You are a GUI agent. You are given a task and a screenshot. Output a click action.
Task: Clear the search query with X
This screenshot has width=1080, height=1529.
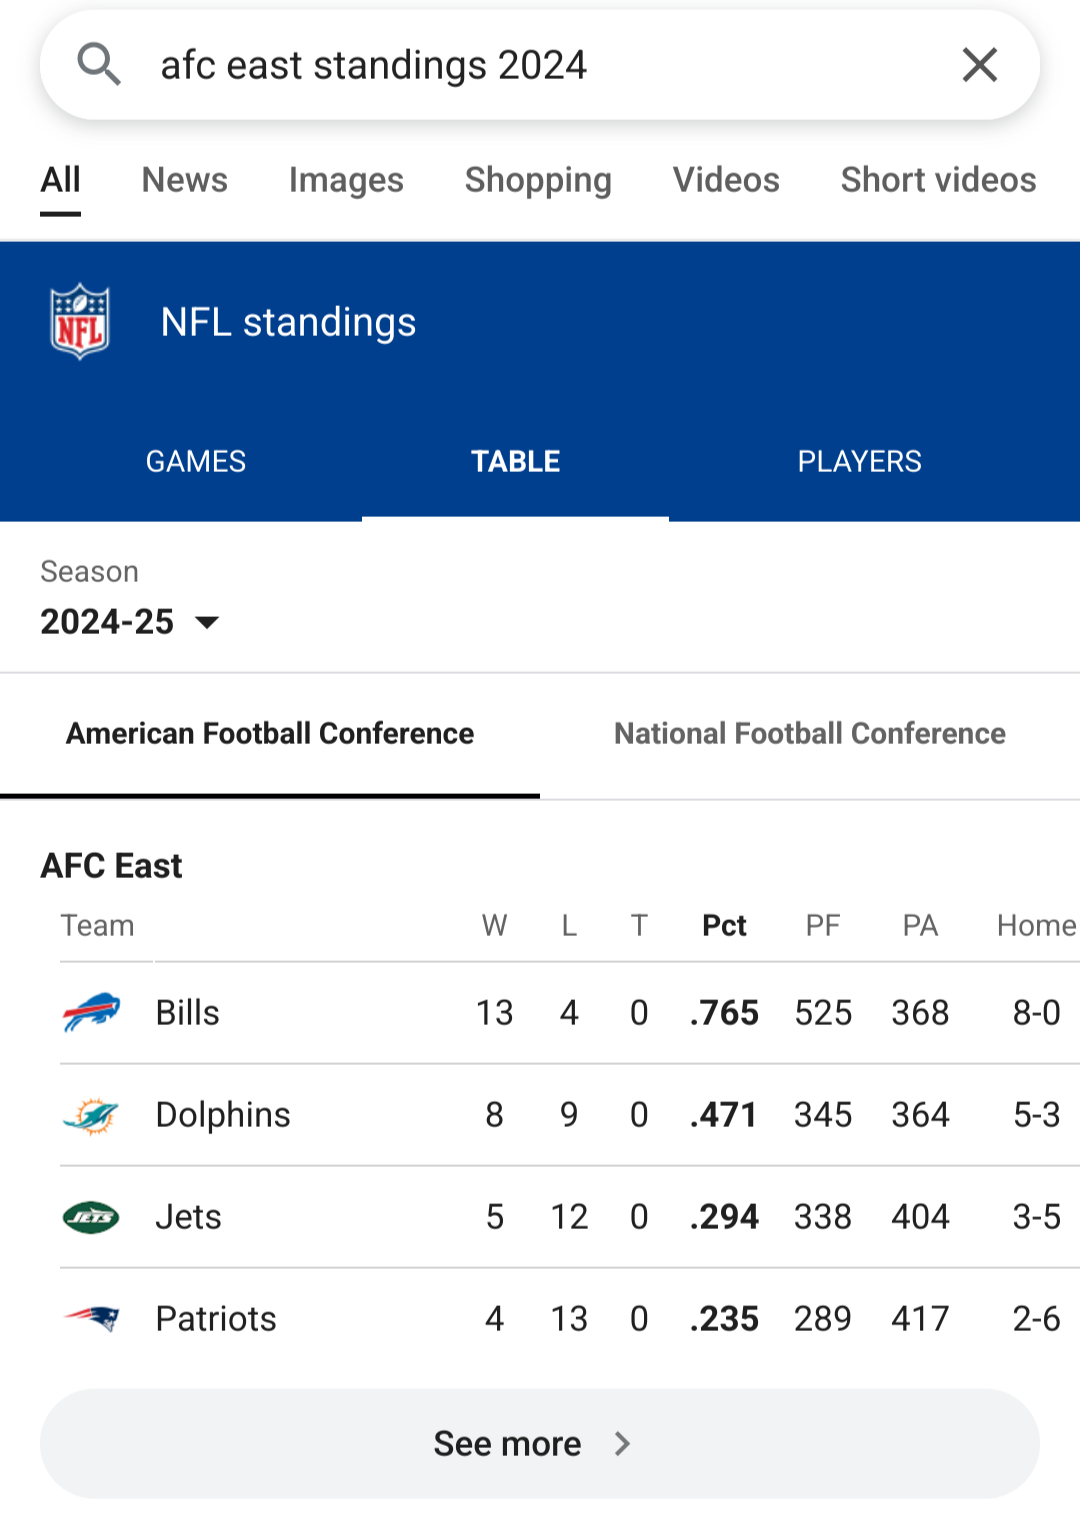coord(980,65)
